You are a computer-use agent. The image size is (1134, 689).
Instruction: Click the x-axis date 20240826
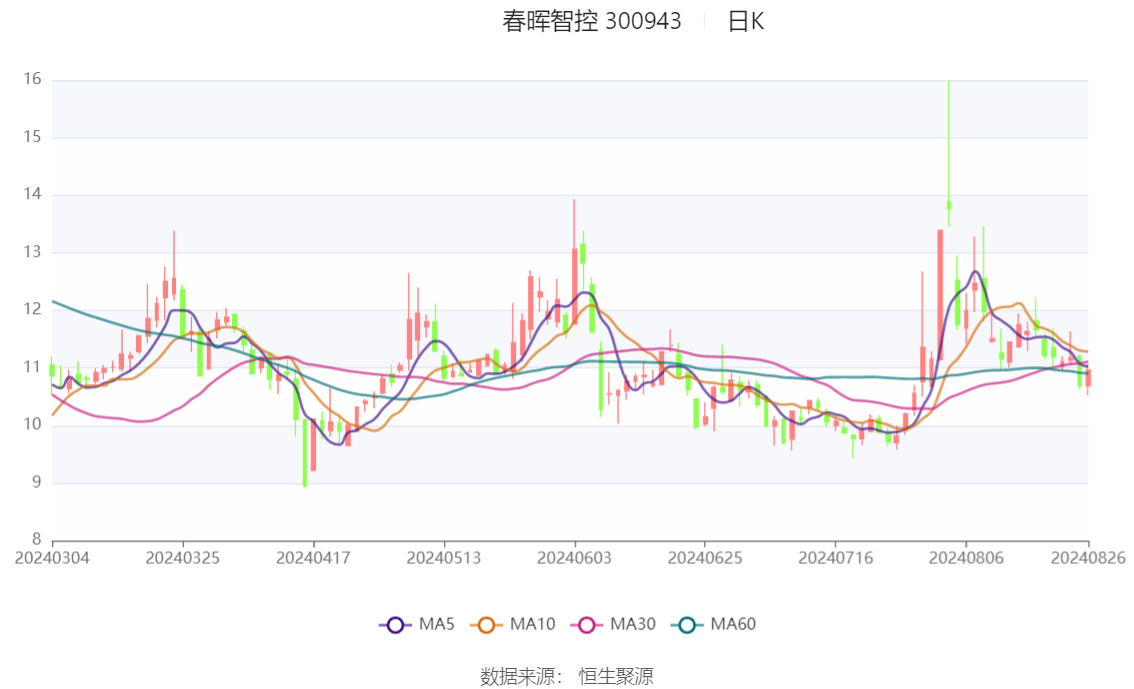1088,558
